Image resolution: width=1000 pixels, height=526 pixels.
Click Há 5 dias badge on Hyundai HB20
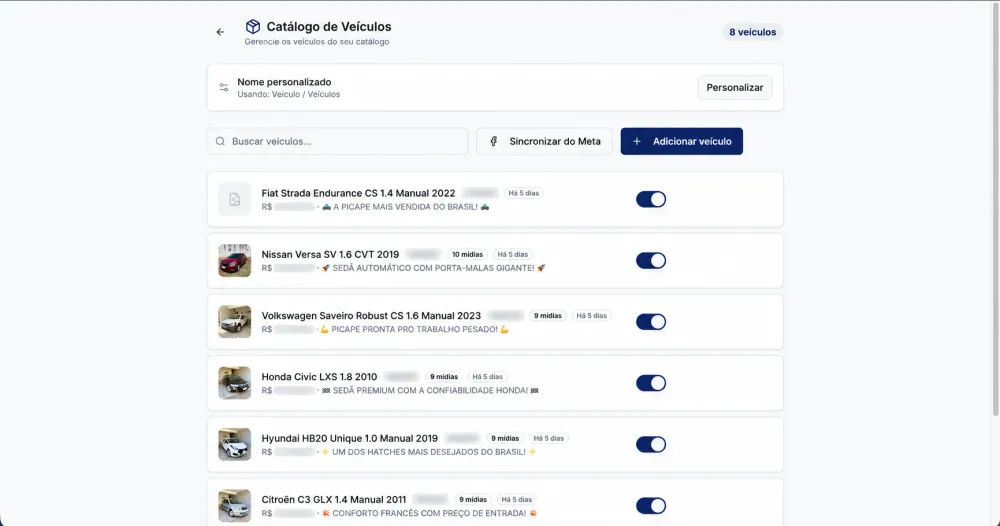tap(549, 438)
